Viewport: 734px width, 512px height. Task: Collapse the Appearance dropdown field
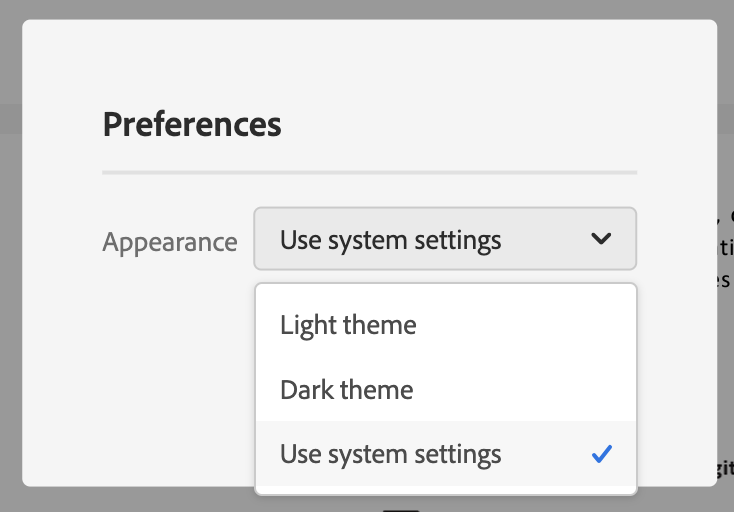pos(445,239)
